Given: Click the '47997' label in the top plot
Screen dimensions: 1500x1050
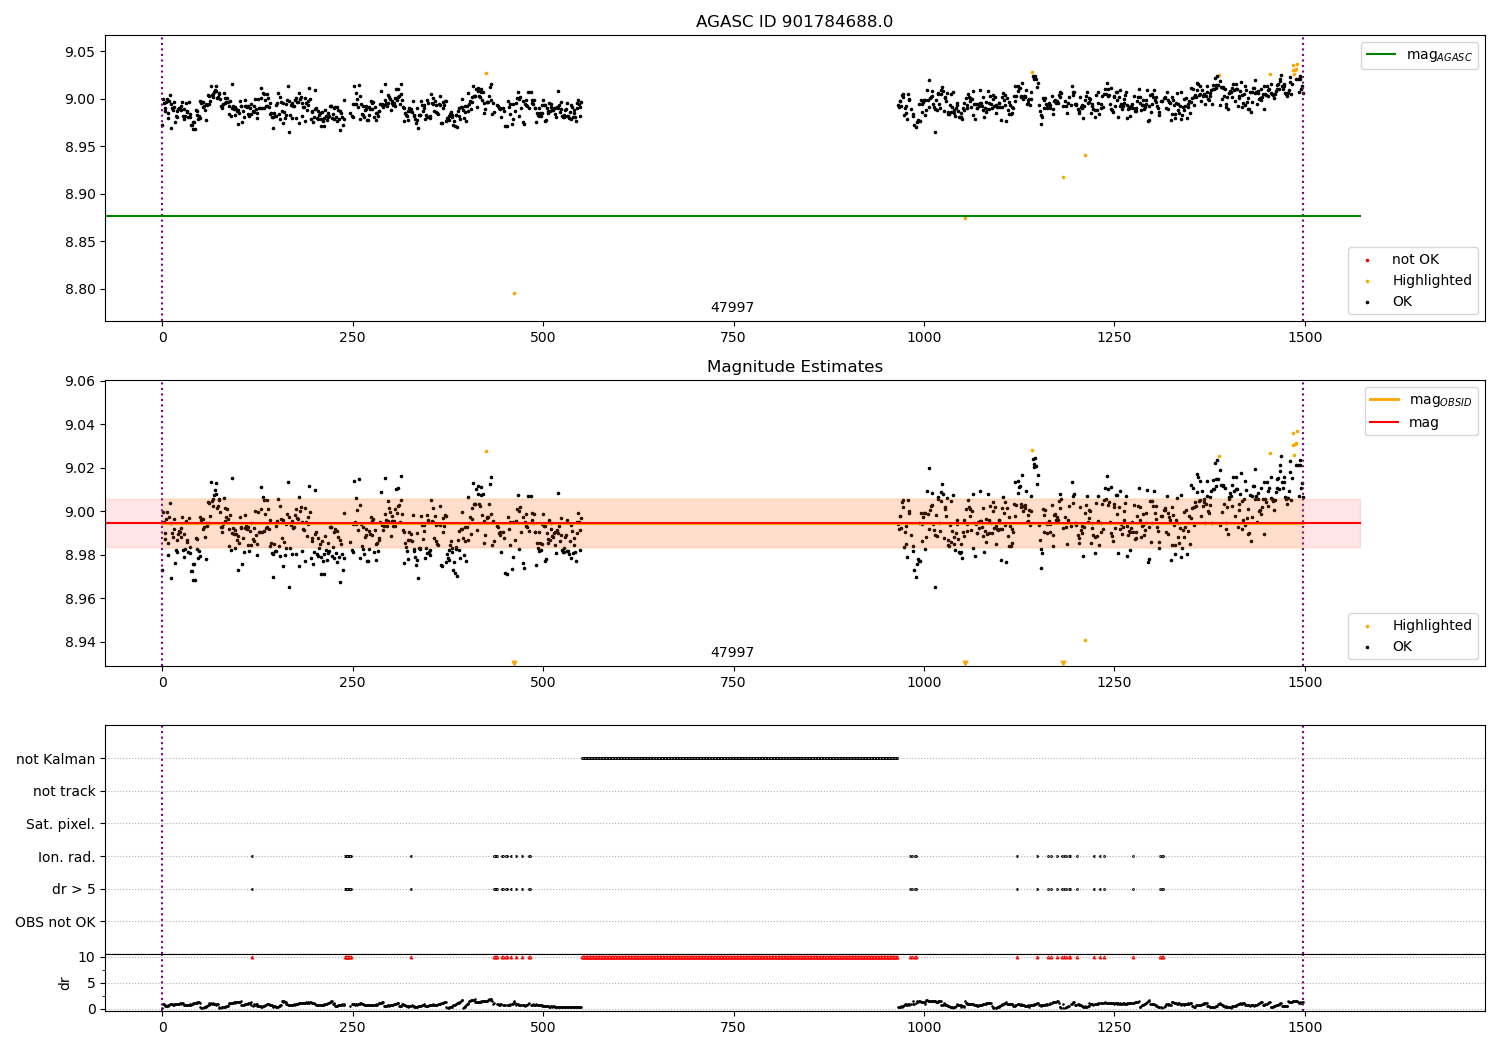Looking at the screenshot, I should pos(732,308).
